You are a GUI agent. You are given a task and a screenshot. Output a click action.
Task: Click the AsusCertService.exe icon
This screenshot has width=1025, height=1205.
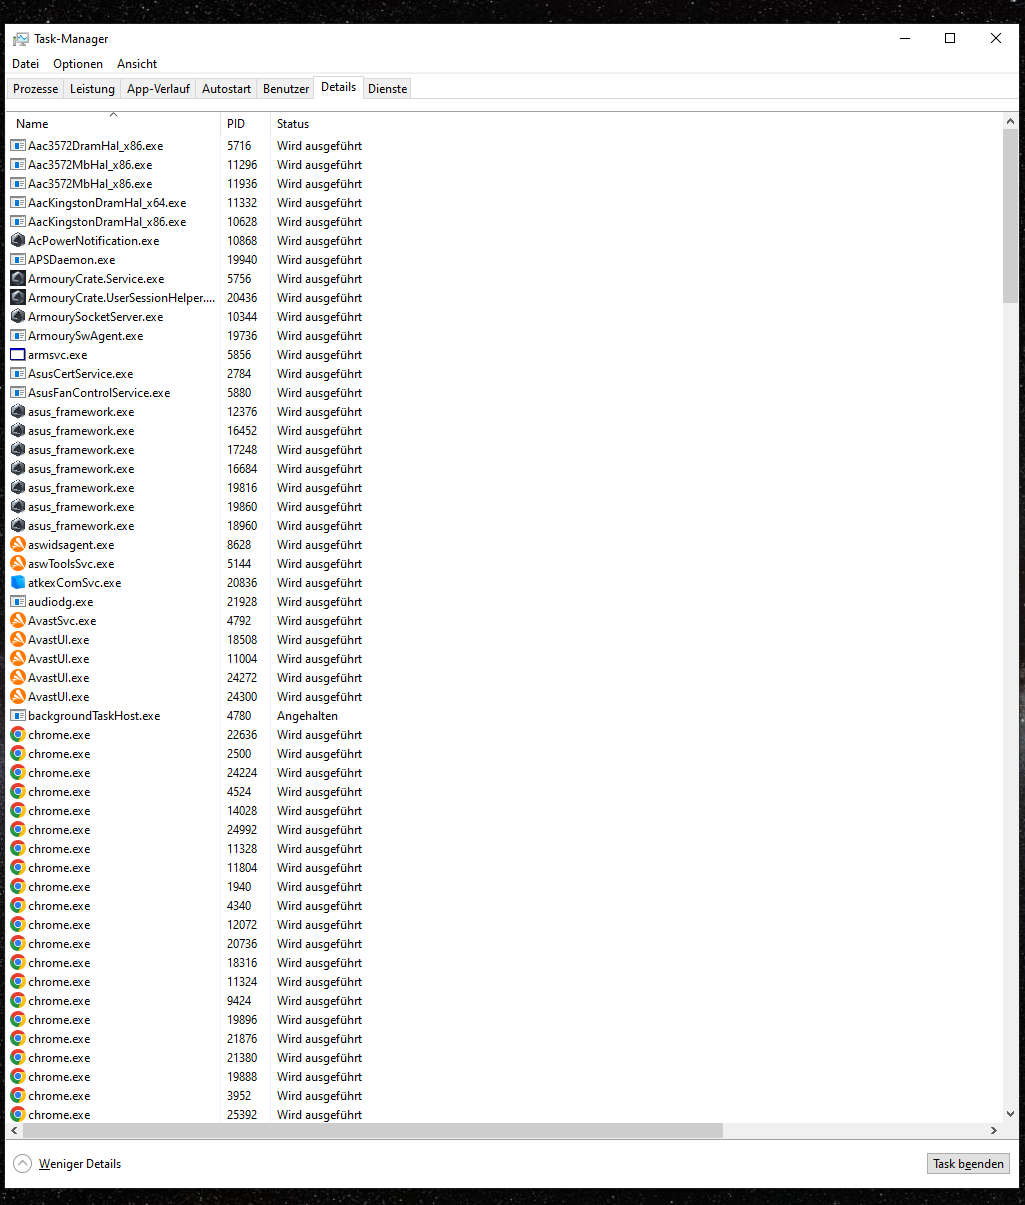click(18, 374)
